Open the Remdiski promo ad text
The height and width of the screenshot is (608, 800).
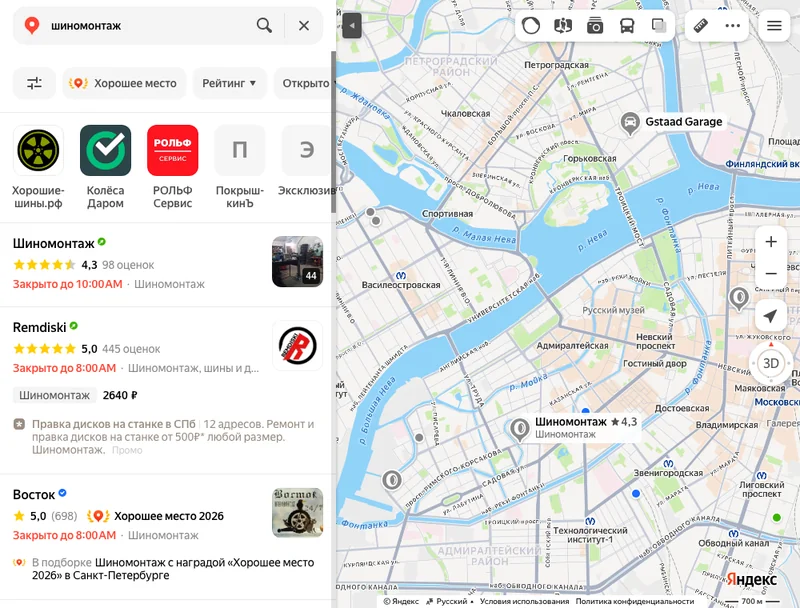coord(173,437)
